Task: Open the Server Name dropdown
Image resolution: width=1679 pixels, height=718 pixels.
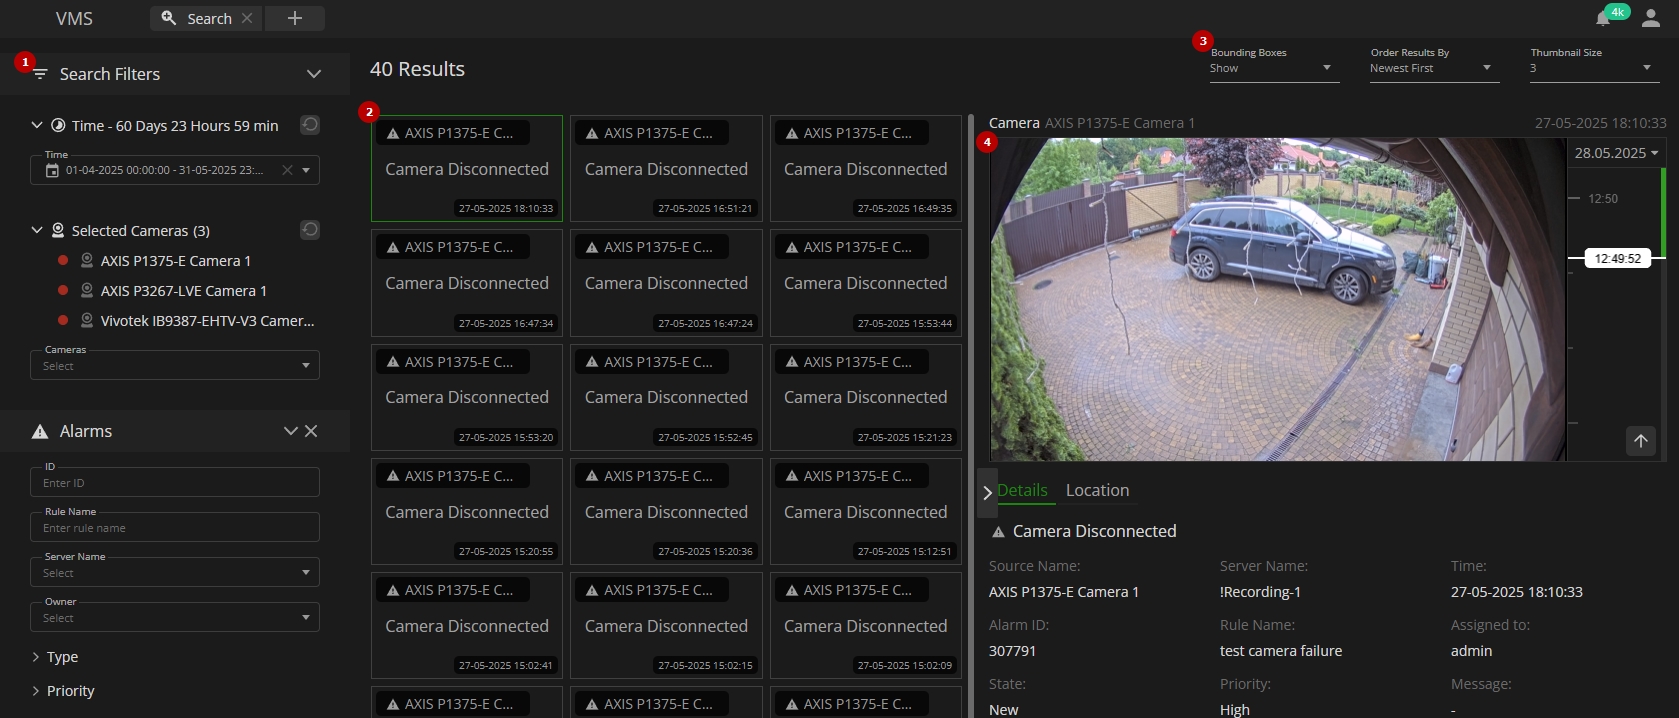Action: pyautogui.click(x=175, y=572)
